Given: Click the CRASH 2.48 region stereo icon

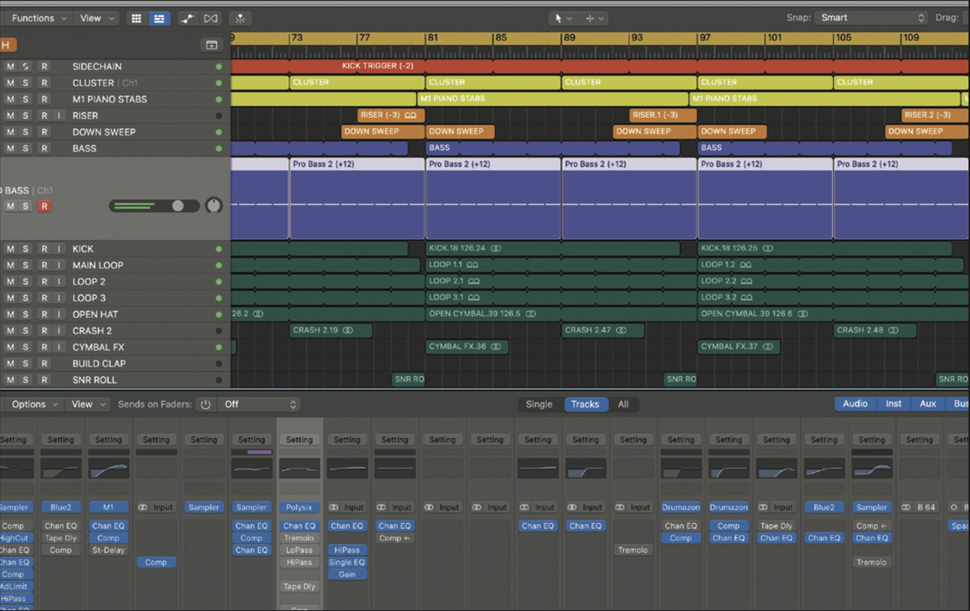Looking at the screenshot, I should (893, 330).
